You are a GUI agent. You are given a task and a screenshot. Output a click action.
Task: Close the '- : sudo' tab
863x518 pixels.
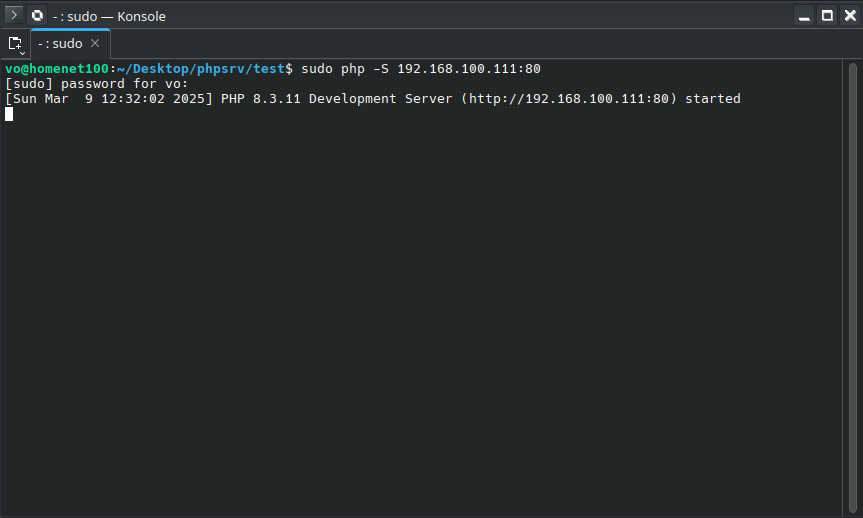(x=95, y=43)
